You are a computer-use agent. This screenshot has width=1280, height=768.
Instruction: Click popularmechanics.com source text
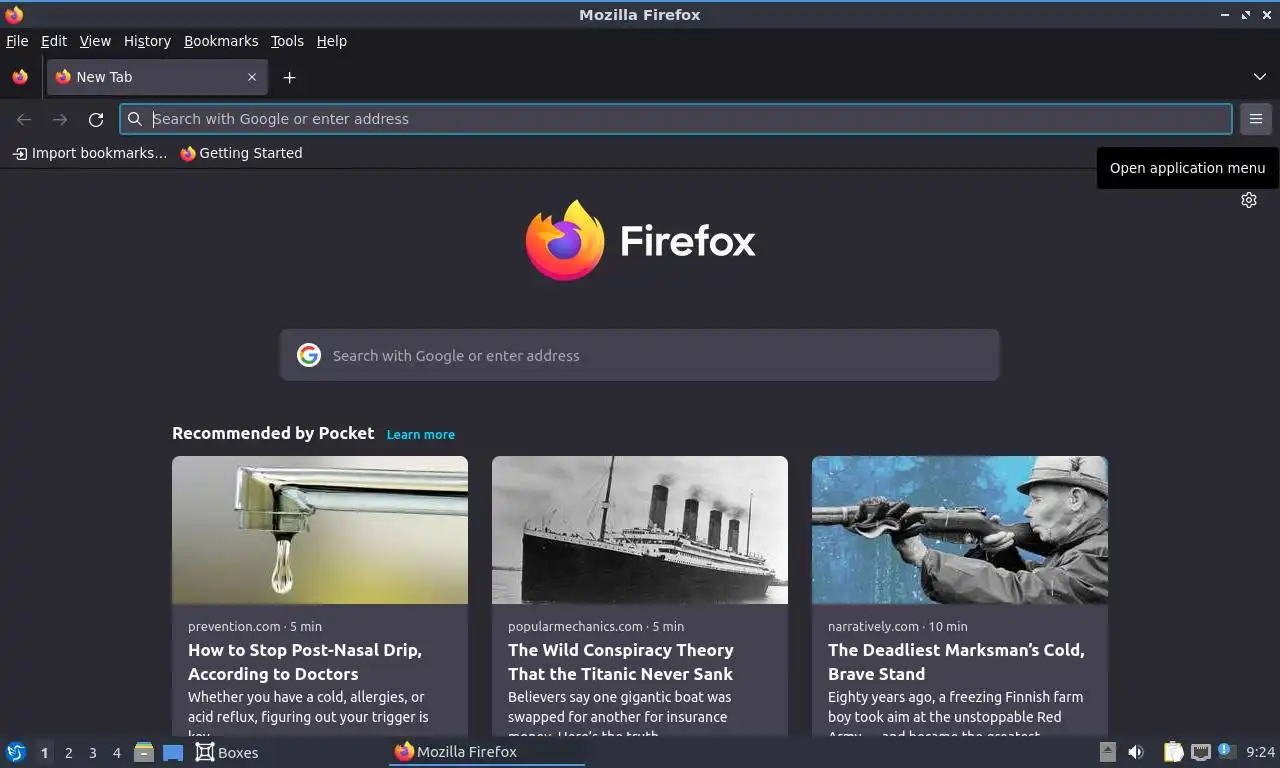[575, 626]
